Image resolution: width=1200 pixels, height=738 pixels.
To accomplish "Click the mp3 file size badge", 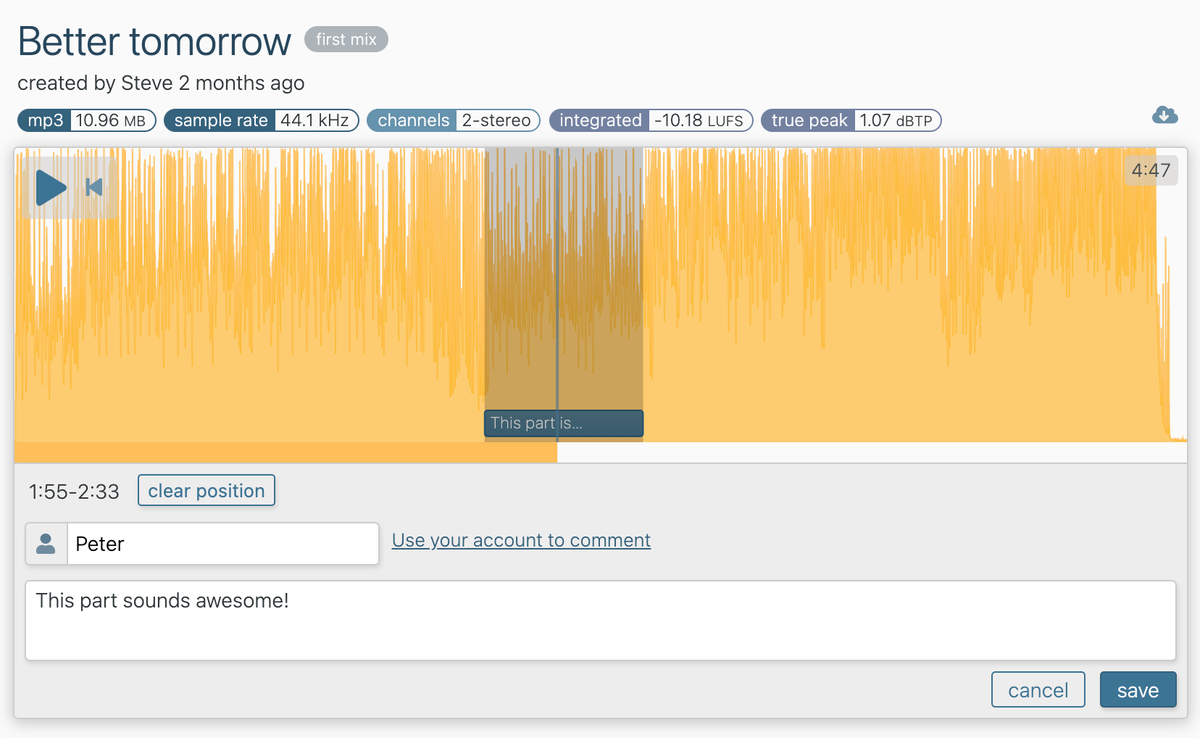I will tap(85, 120).
